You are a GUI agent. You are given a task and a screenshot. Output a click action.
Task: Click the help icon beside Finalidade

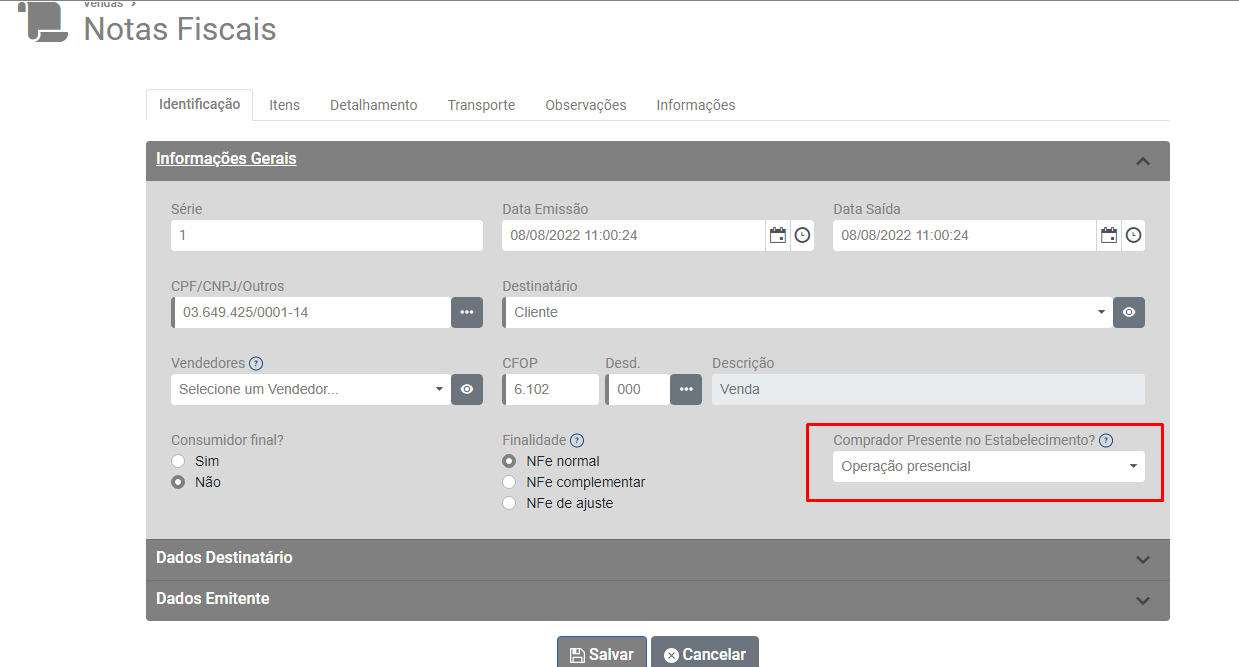click(577, 440)
